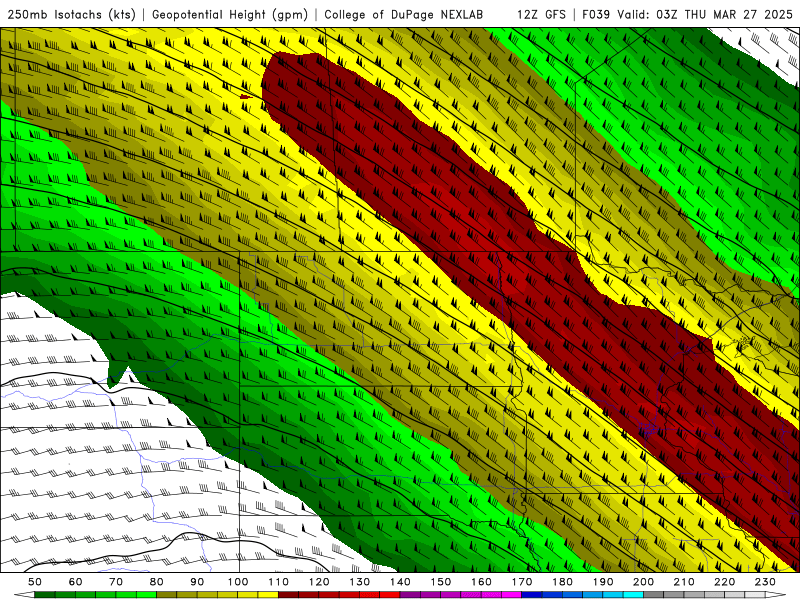
Task: Click the 140 value on the color scale
Action: click(x=400, y=582)
